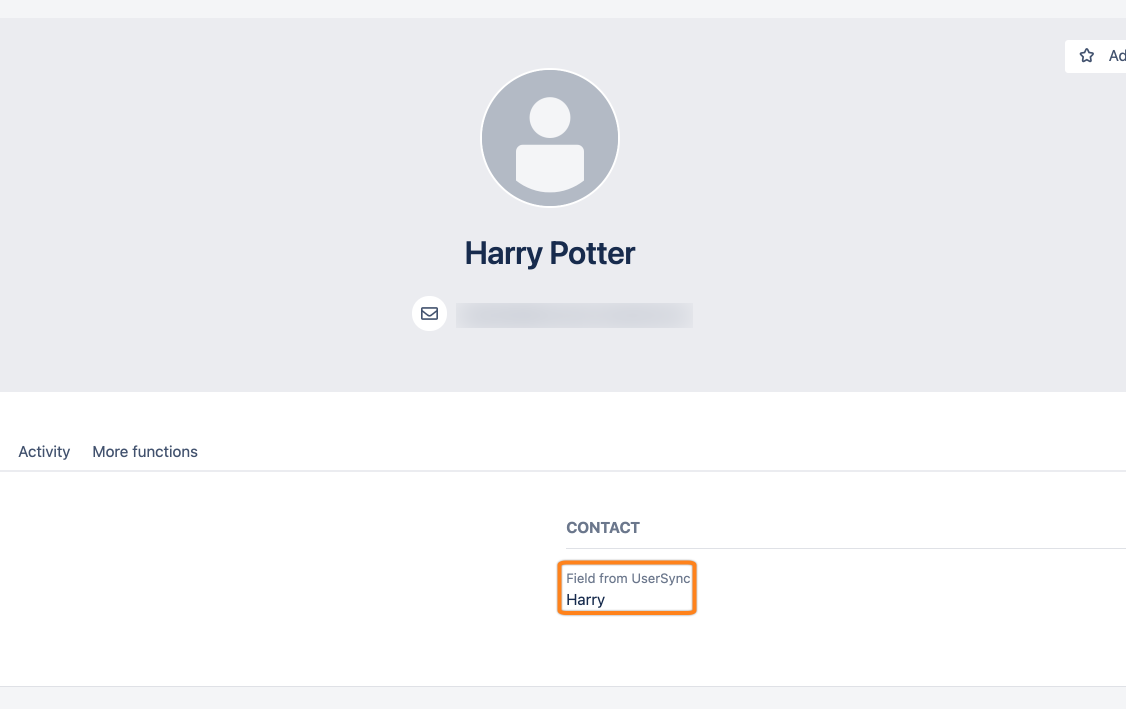This screenshot has width=1126, height=709.
Task: Click the Harry field value
Action: 586,600
